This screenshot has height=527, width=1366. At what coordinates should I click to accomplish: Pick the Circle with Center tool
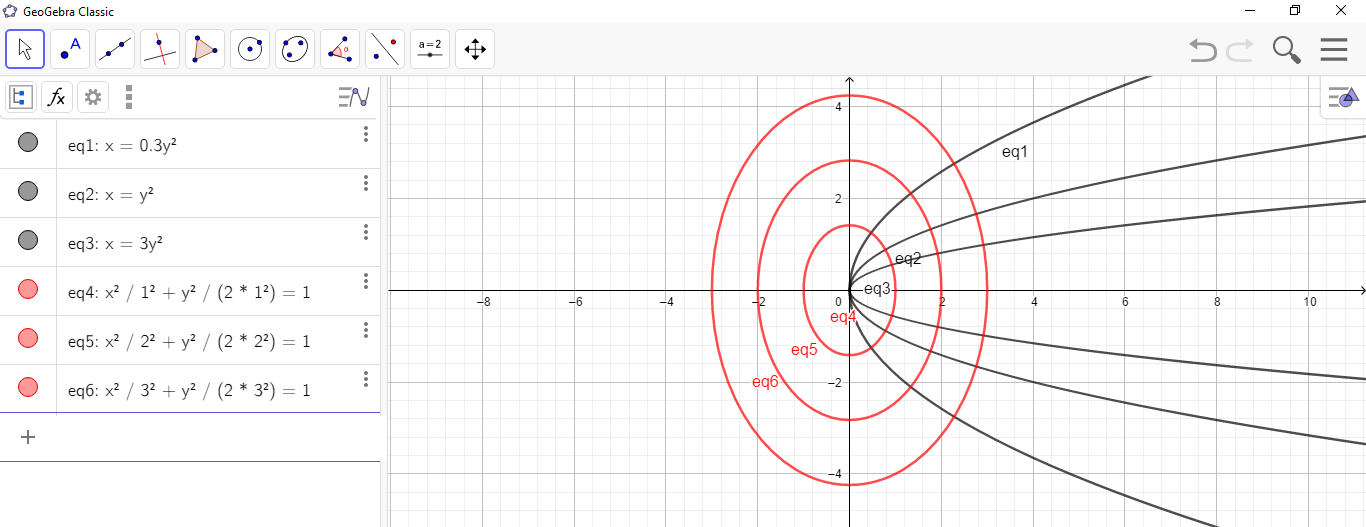coord(250,48)
